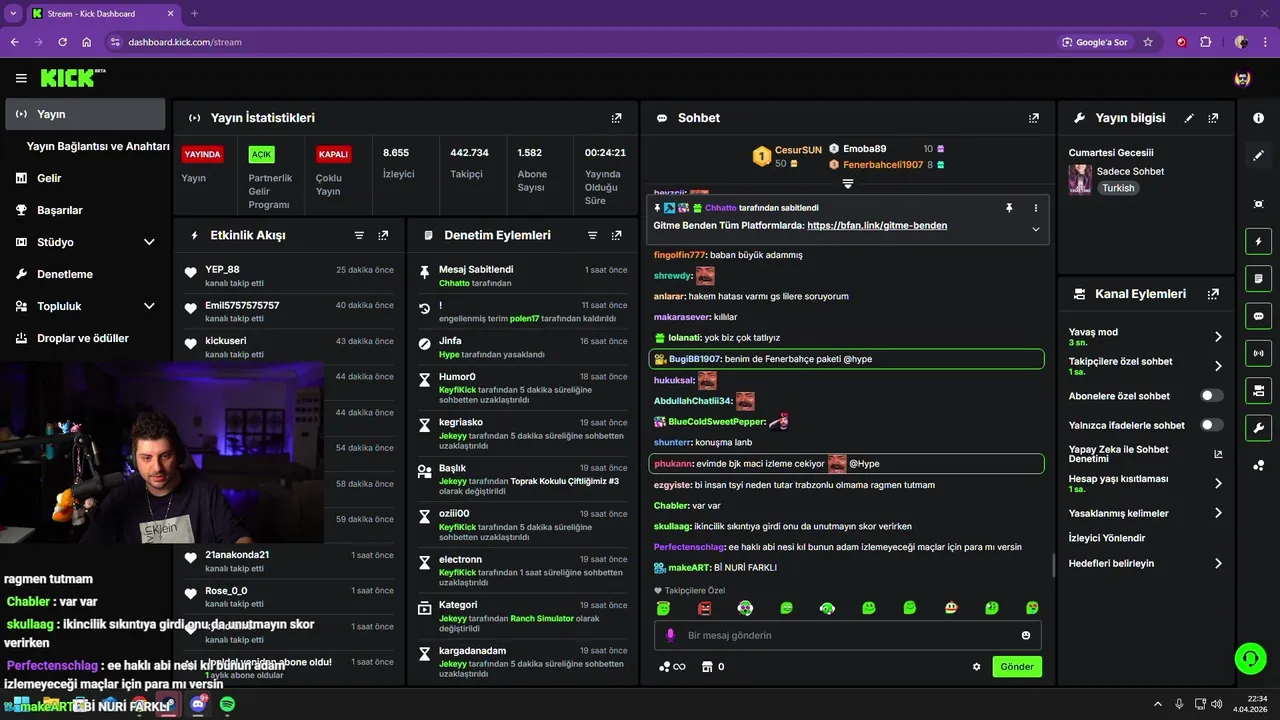Image resolution: width=1280 pixels, height=720 pixels.
Task: Open Spotify from the taskbar
Action: [x=227, y=705]
